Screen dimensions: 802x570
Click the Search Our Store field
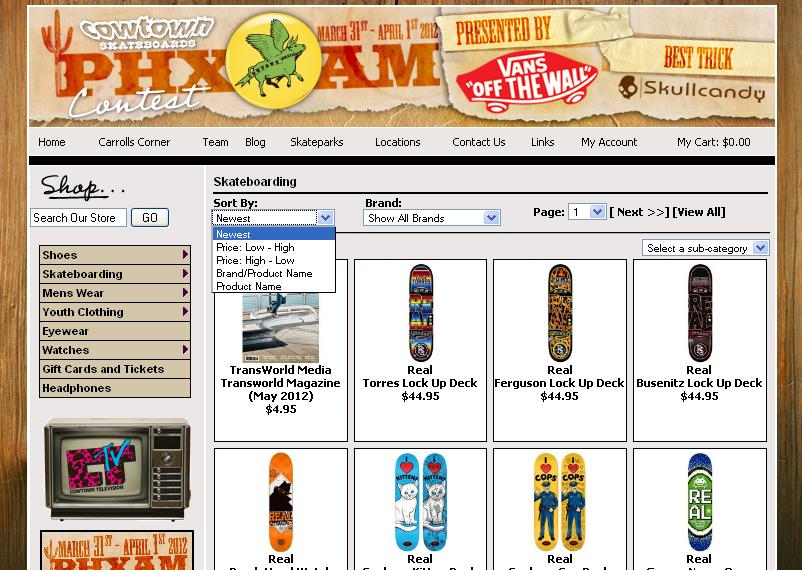pyautogui.click(x=78, y=218)
